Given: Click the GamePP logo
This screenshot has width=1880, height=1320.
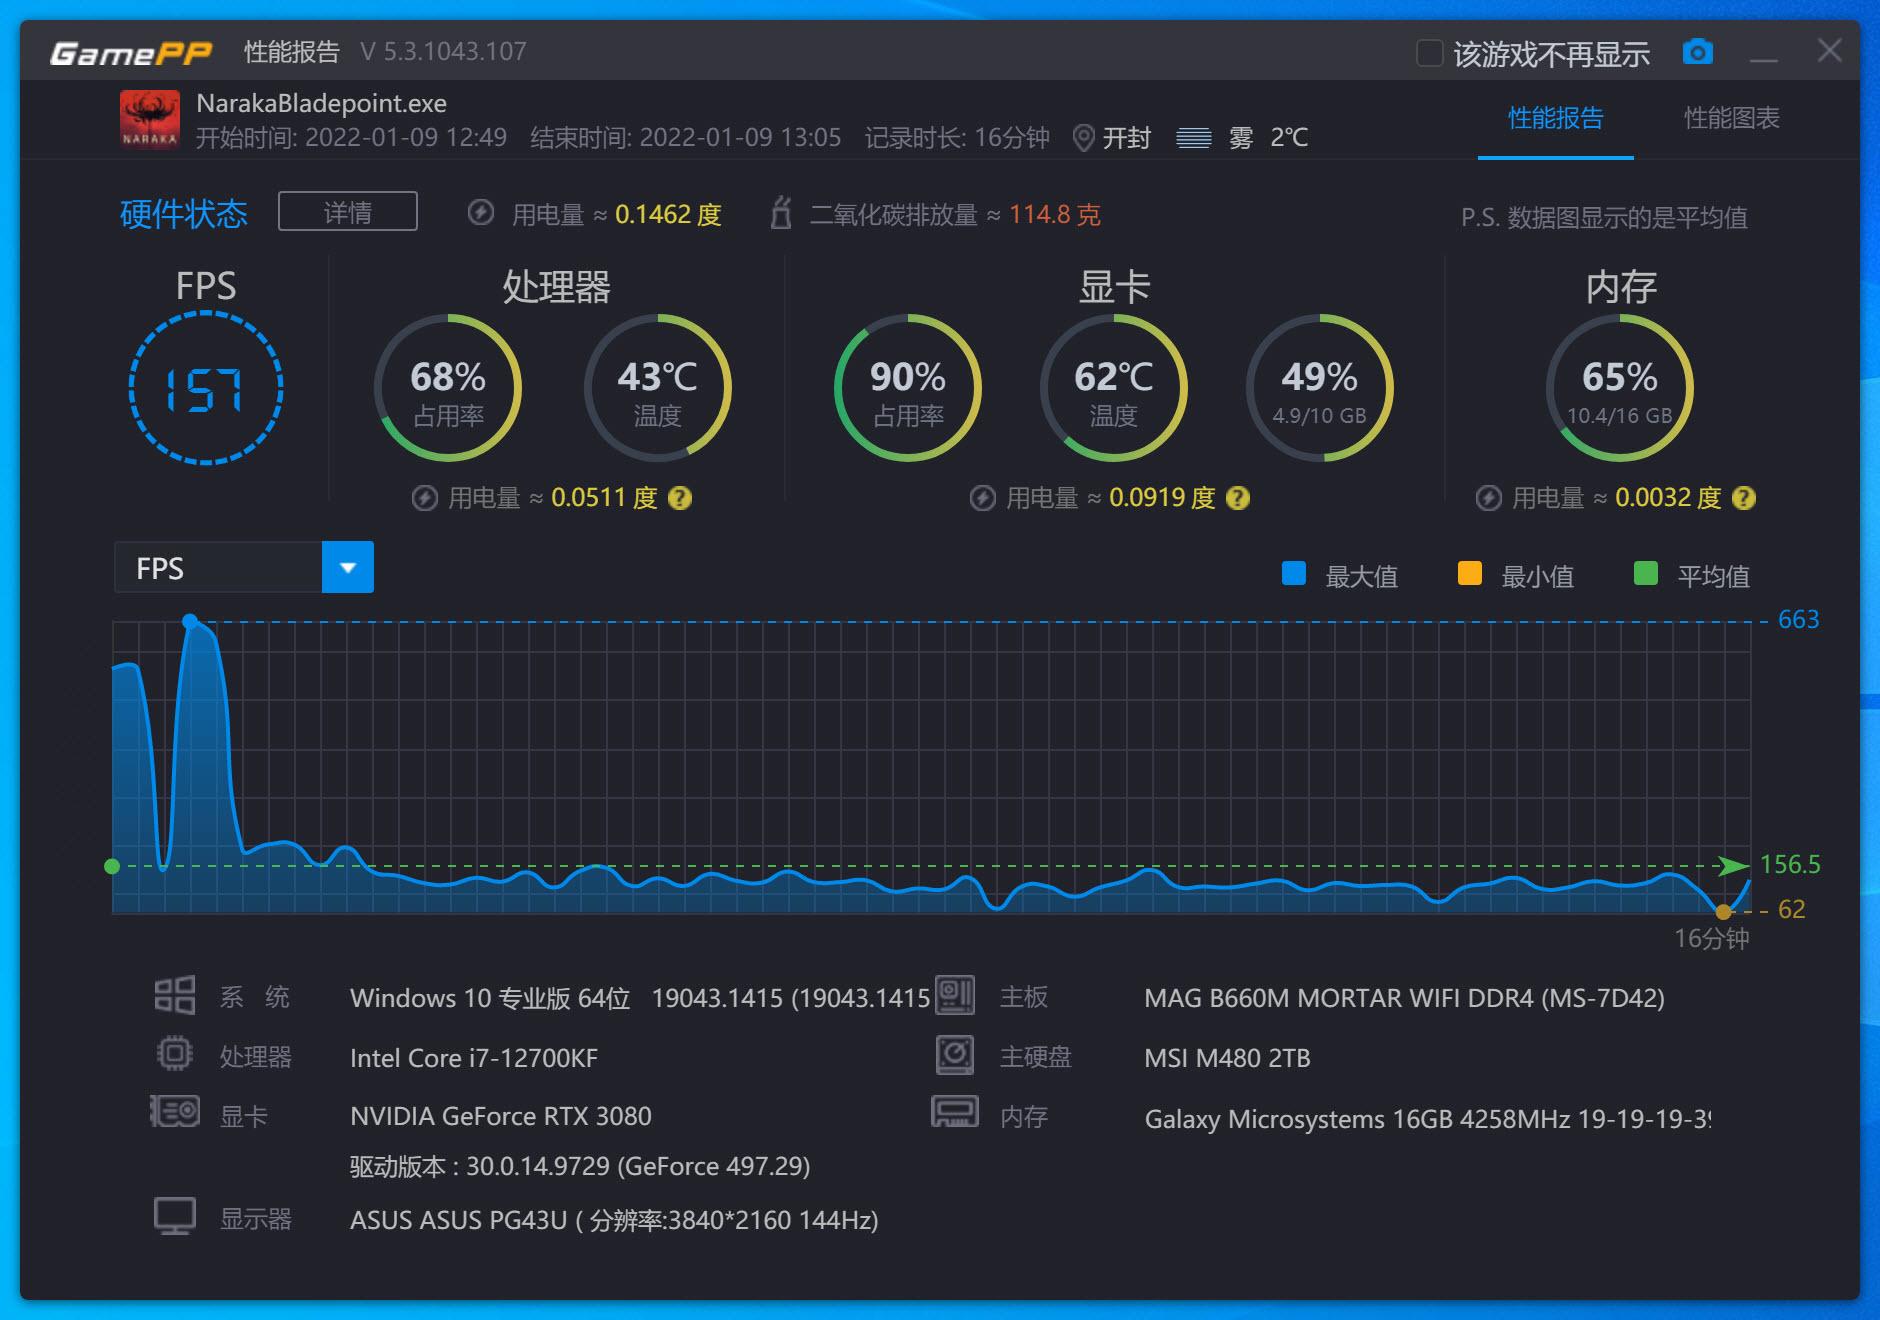Looking at the screenshot, I should coord(131,52).
